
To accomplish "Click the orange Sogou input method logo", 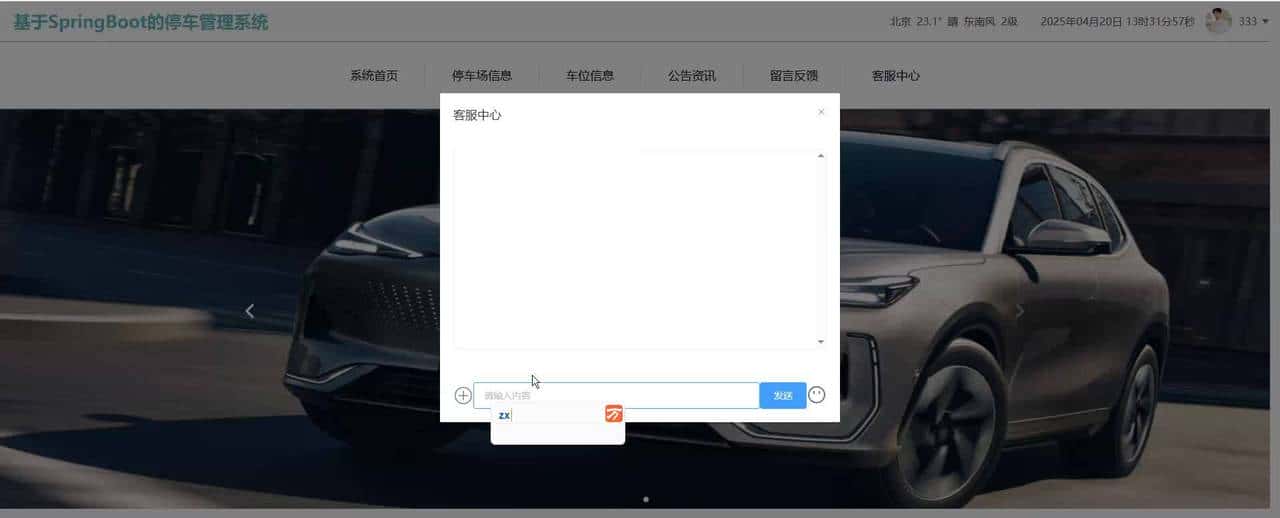I will [x=614, y=414].
